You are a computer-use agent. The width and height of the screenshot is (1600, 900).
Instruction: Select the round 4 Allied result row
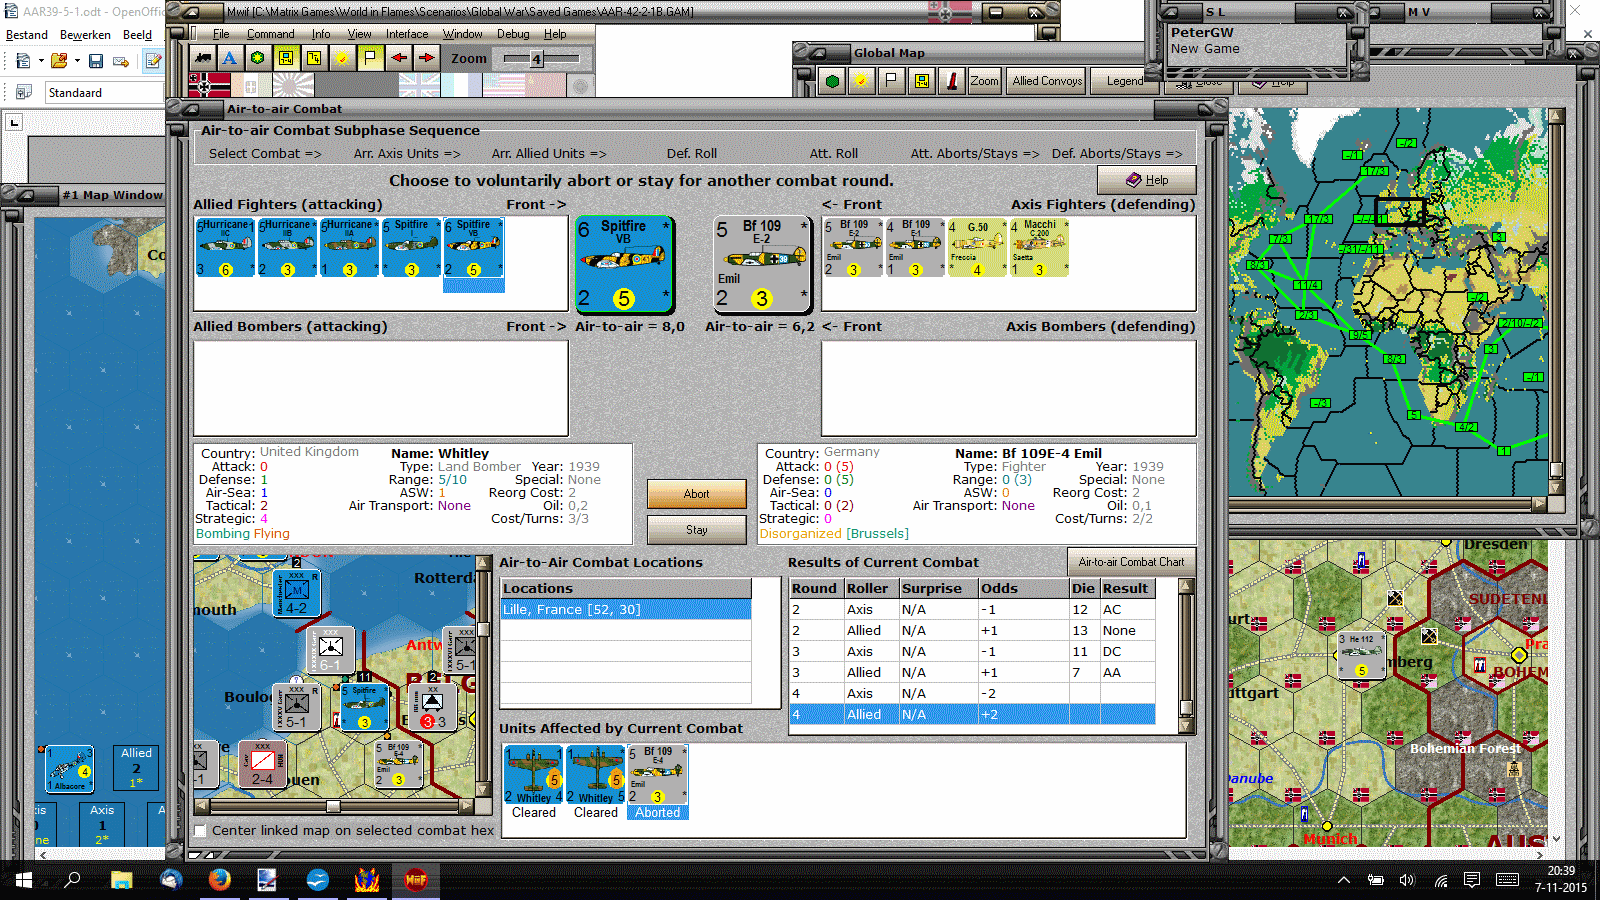tap(972, 714)
